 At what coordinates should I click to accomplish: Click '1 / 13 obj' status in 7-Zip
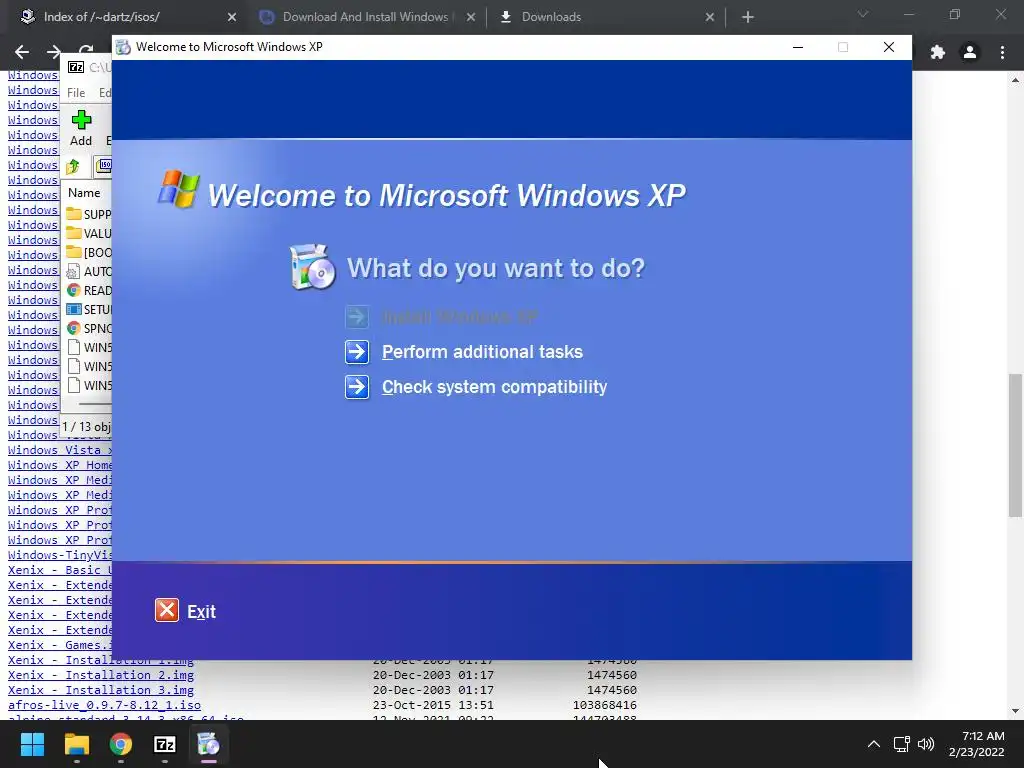pos(86,426)
